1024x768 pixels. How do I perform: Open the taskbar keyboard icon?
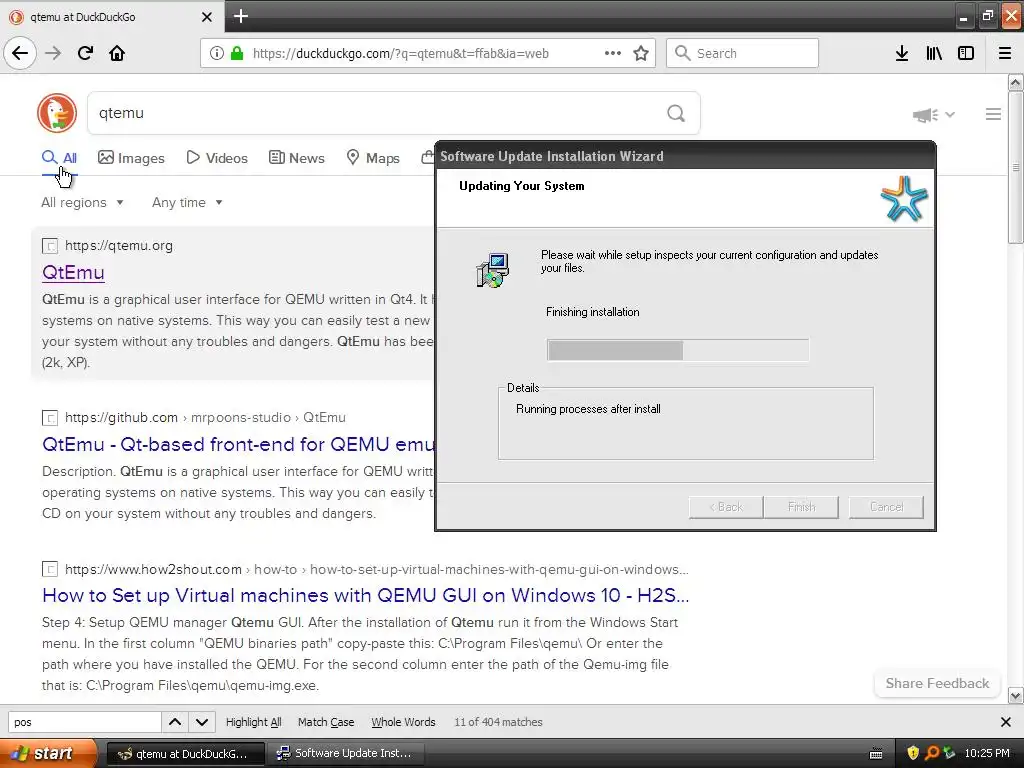pyautogui.click(x=876, y=754)
